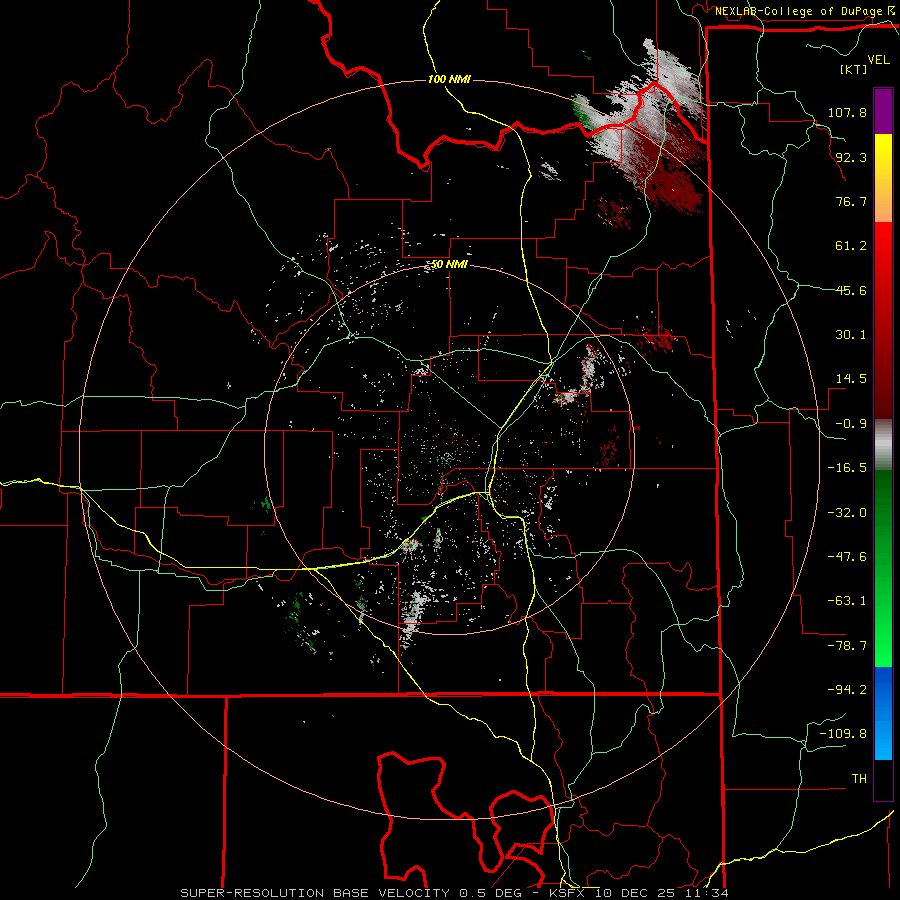The height and width of the screenshot is (900, 900).
Task: Click the 92.3 velocity scale value
Action: (851, 157)
